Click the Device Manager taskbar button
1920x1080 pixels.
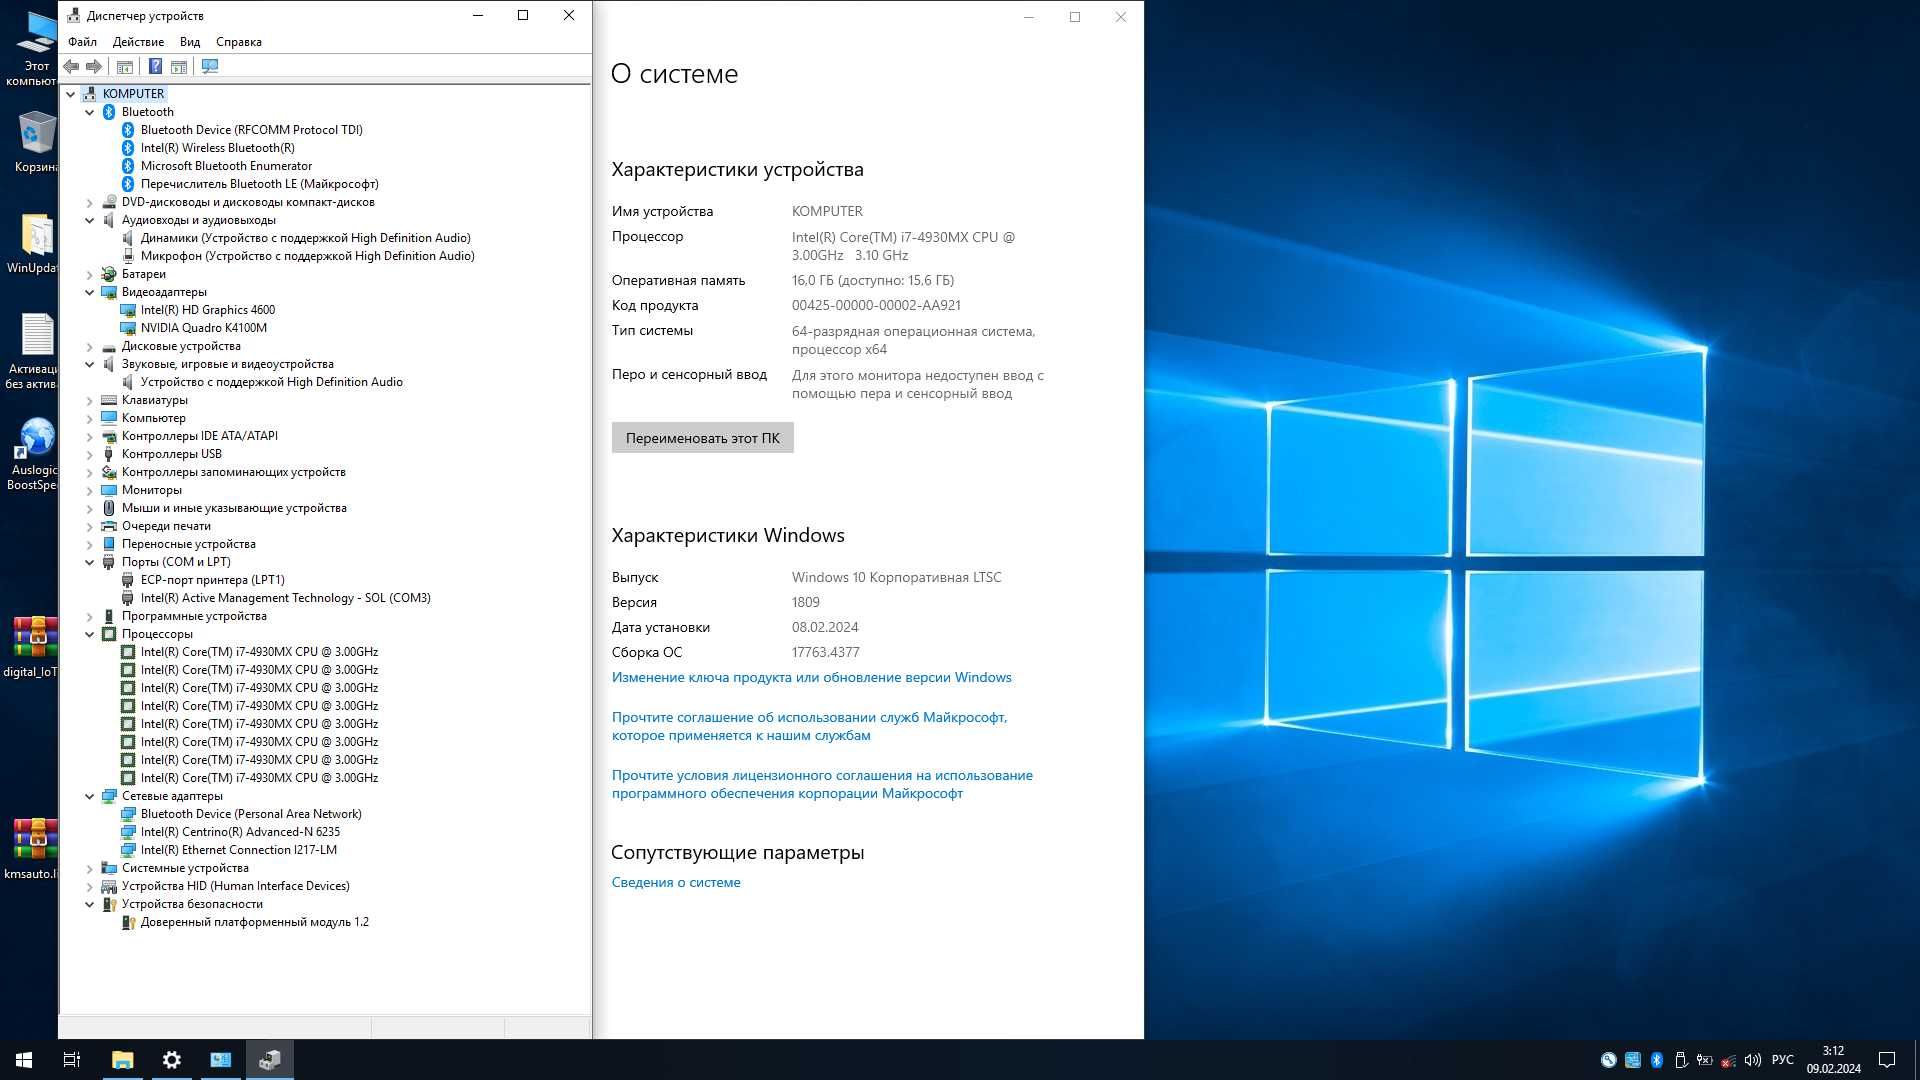(x=269, y=1059)
